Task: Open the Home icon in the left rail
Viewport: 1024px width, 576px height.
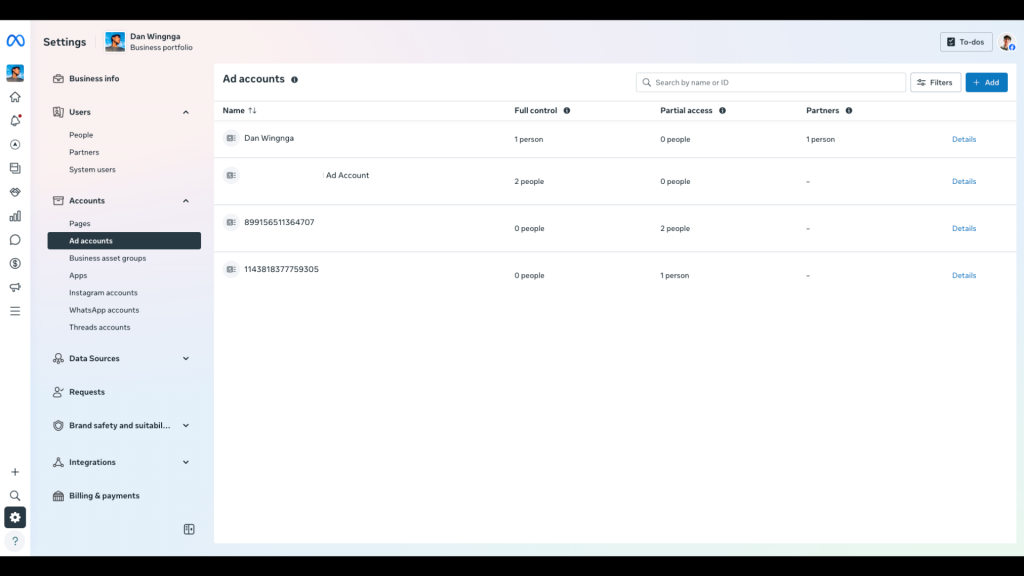Action: 14,96
